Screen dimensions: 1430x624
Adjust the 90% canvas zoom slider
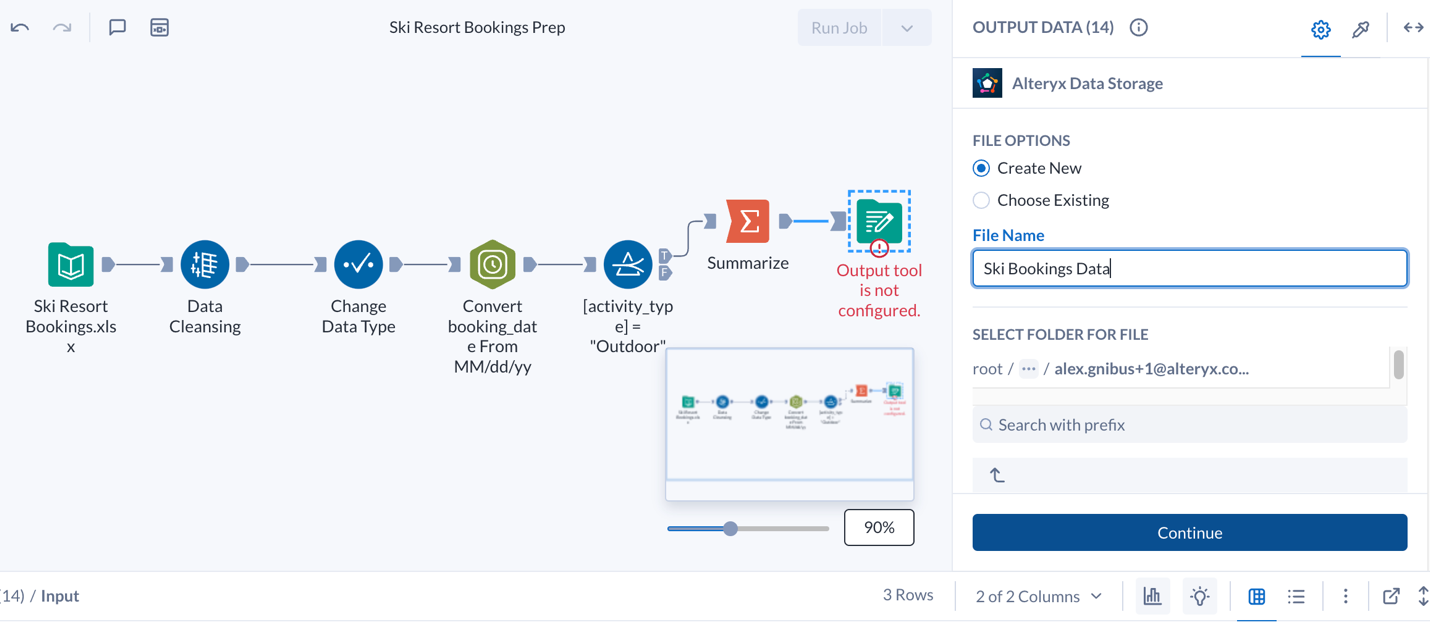point(730,527)
